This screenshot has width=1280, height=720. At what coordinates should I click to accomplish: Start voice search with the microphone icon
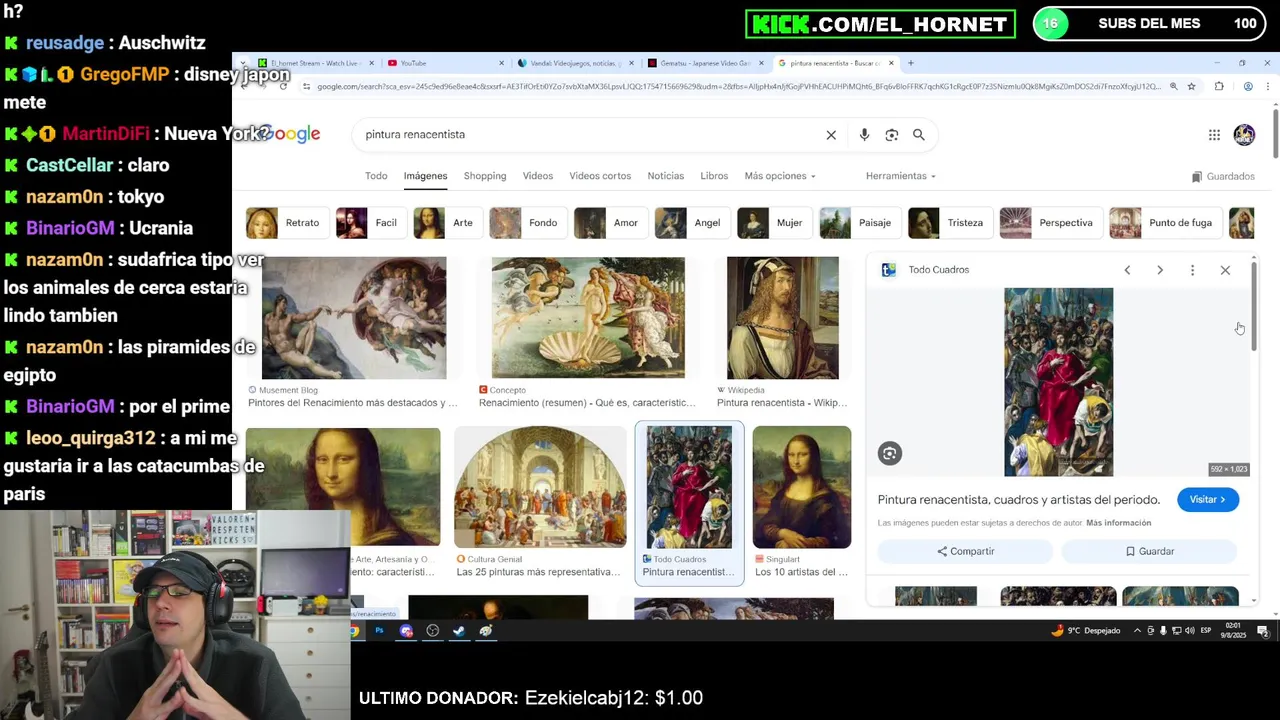[x=864, y=135]
